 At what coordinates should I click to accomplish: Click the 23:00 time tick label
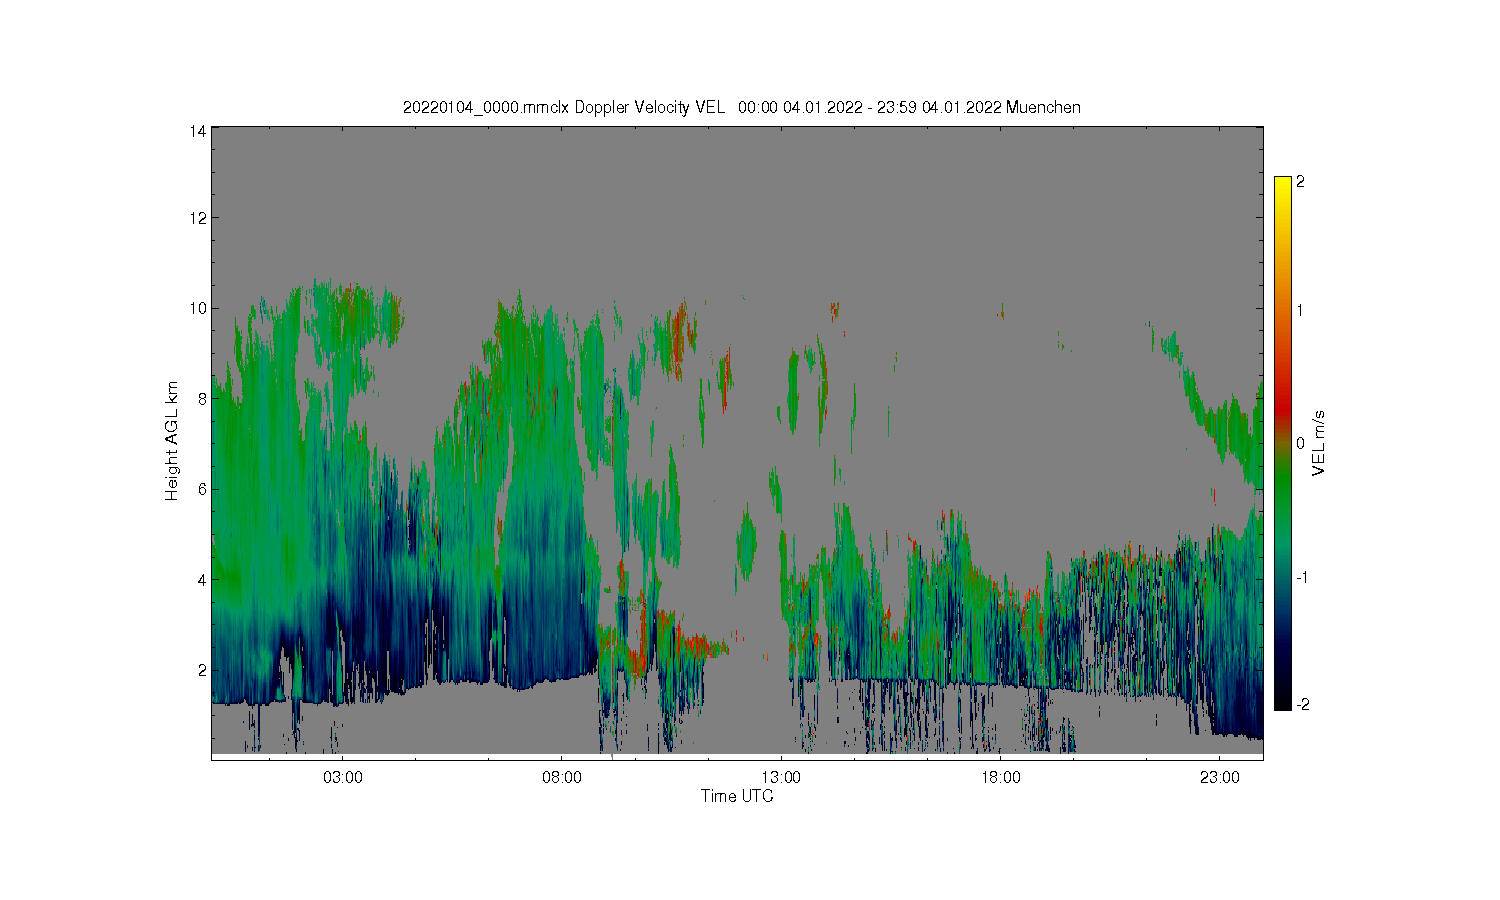[1219, 777]
